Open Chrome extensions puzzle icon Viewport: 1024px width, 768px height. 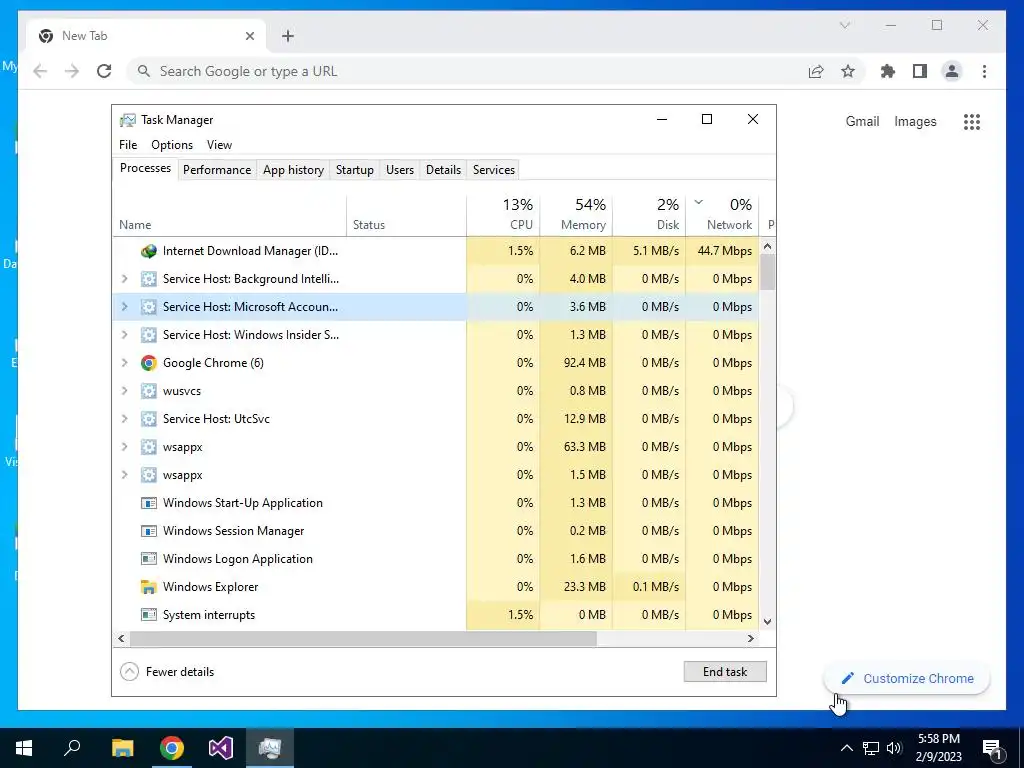[x=888, y=71]
